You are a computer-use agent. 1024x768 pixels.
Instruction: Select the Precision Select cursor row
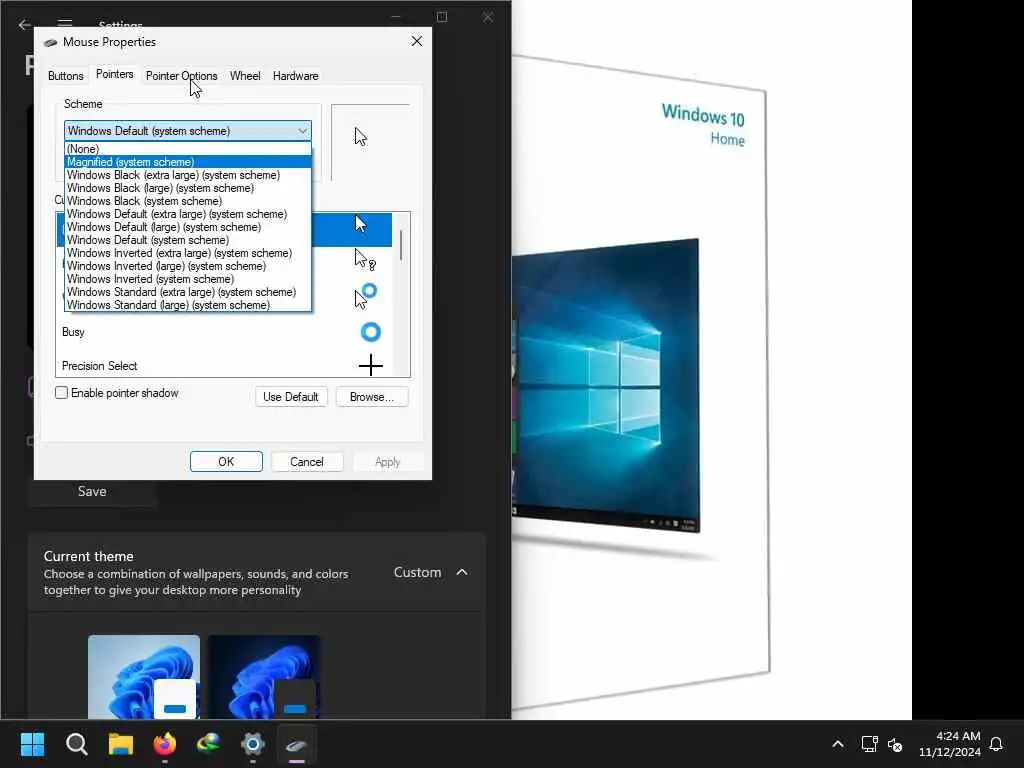click(x=224, y=366)
